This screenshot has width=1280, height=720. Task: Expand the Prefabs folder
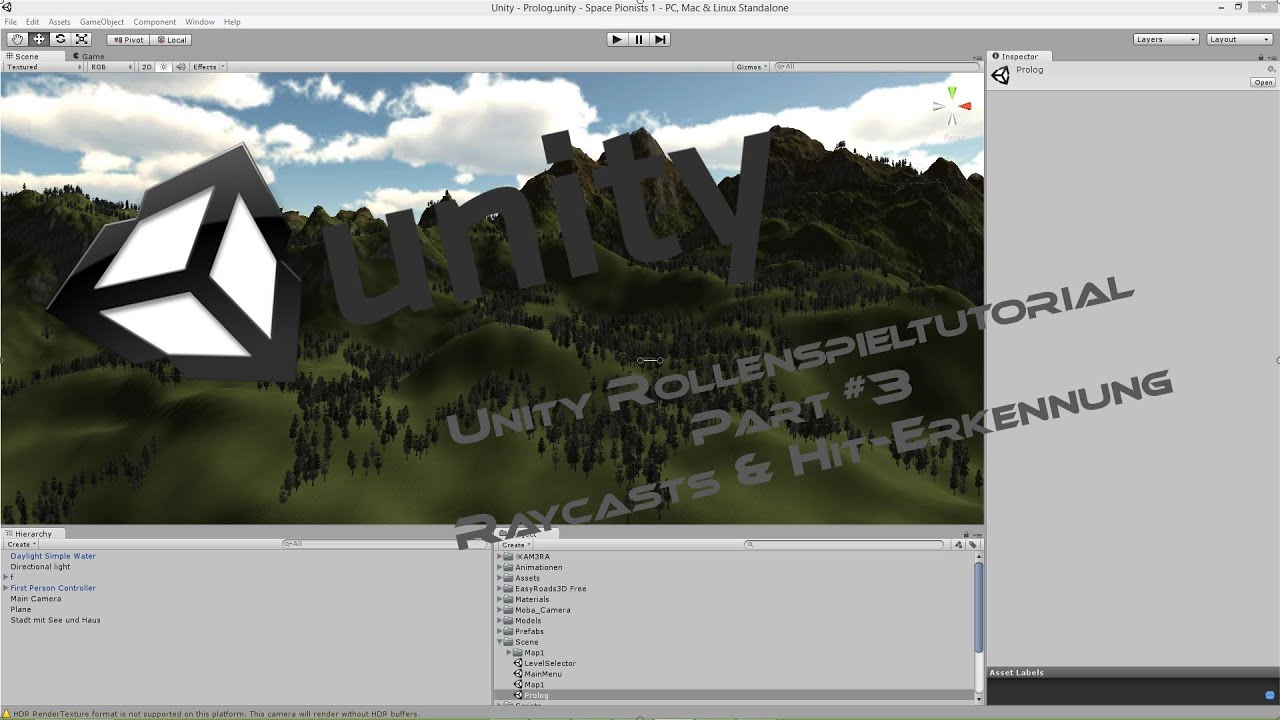point(500,631)
